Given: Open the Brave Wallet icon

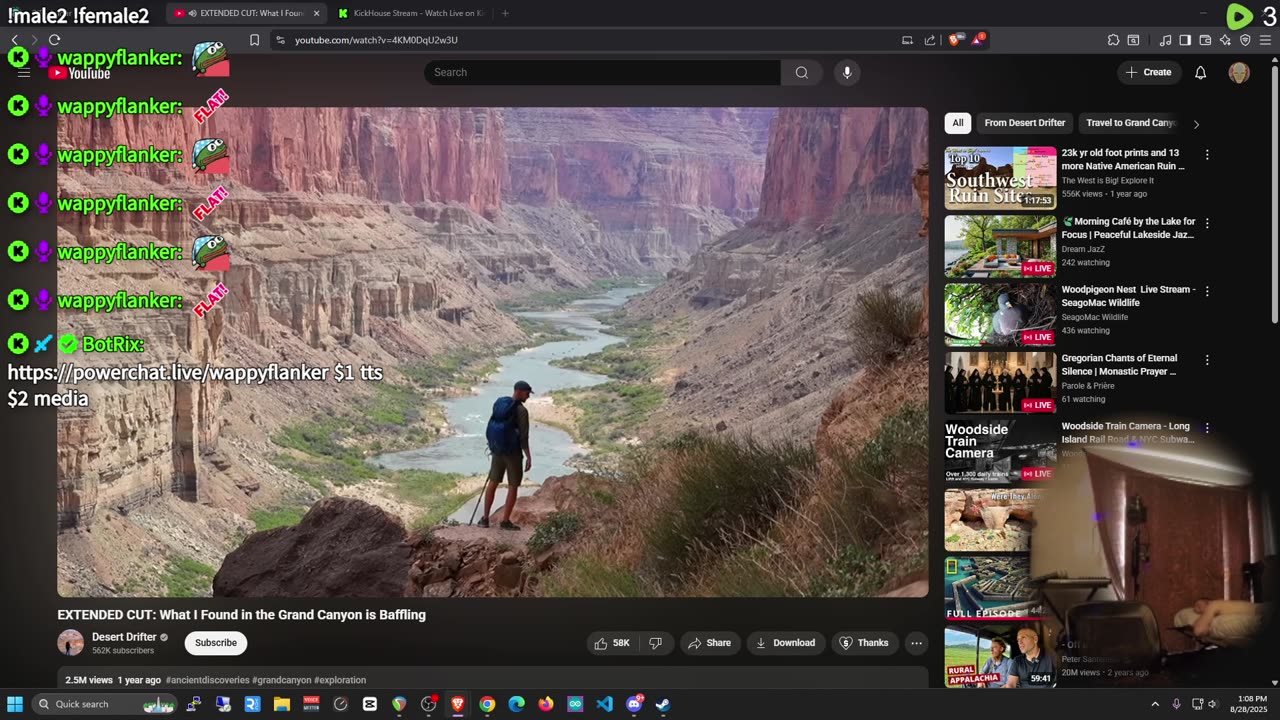Looking at the screenshot, I should (1205, 40).
